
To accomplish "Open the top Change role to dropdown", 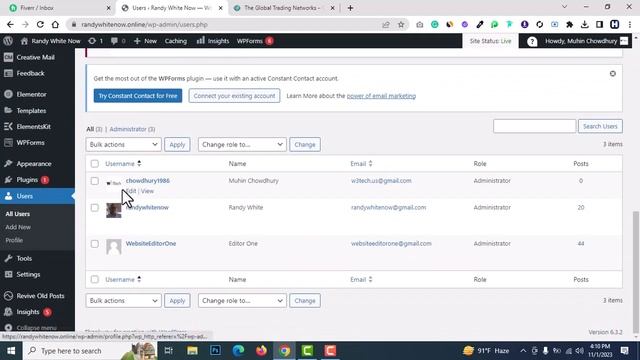I will pyautogui.click(x=242, y=144).
